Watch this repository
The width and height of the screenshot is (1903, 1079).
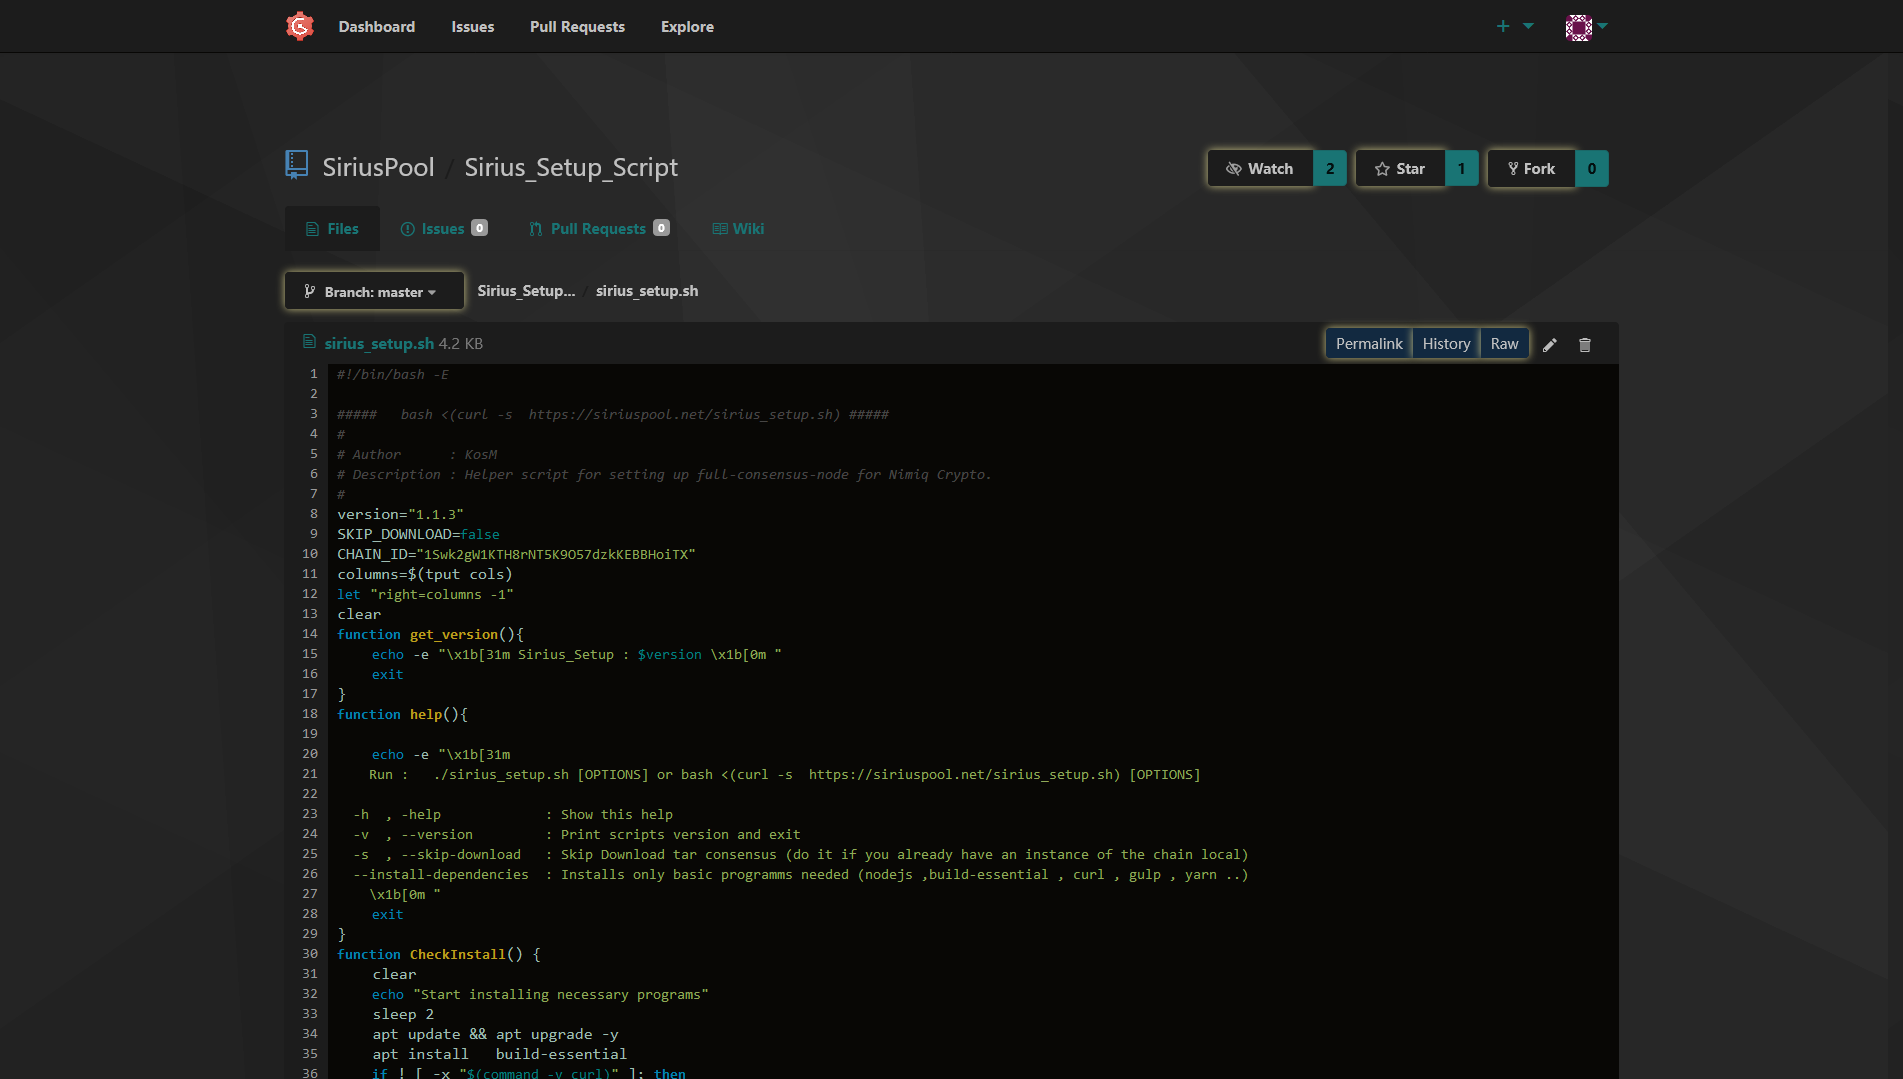coord(1260,168)
